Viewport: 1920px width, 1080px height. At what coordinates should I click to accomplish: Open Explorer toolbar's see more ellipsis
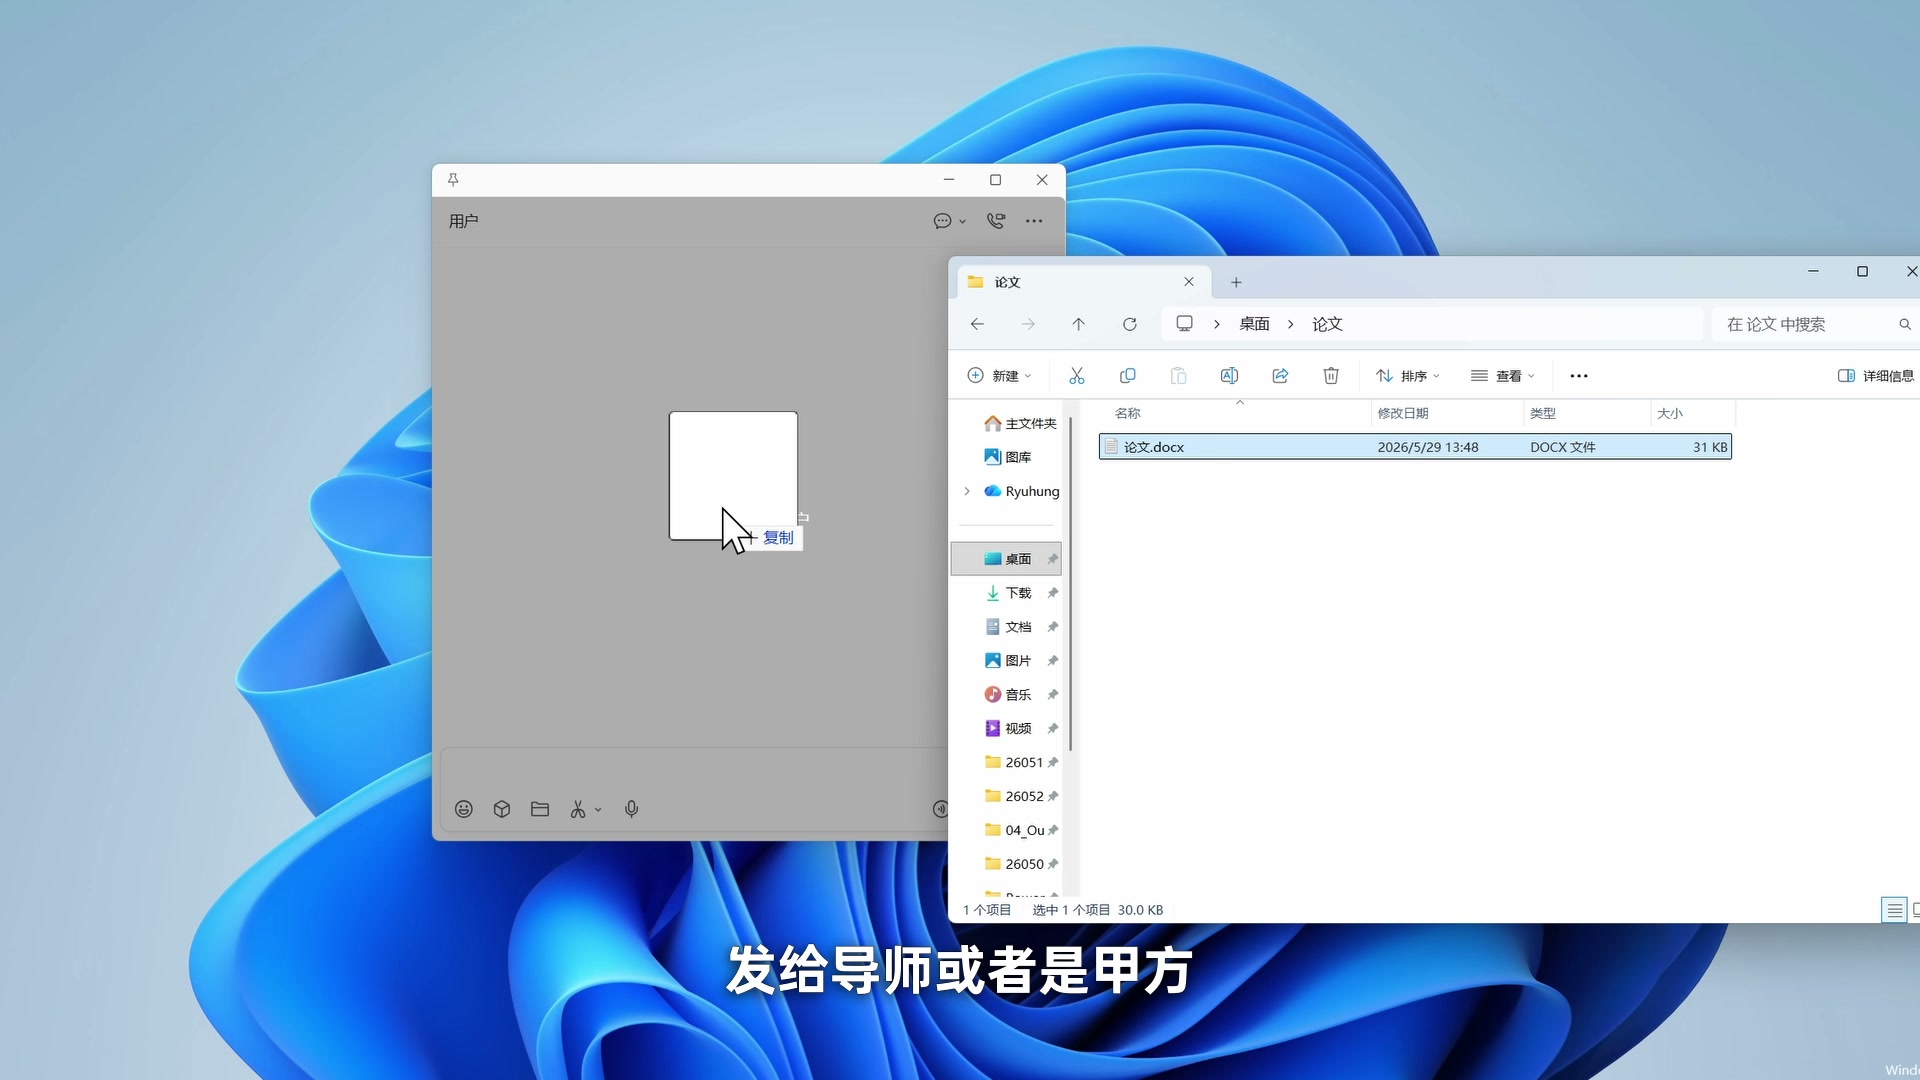pos(1579,376)
